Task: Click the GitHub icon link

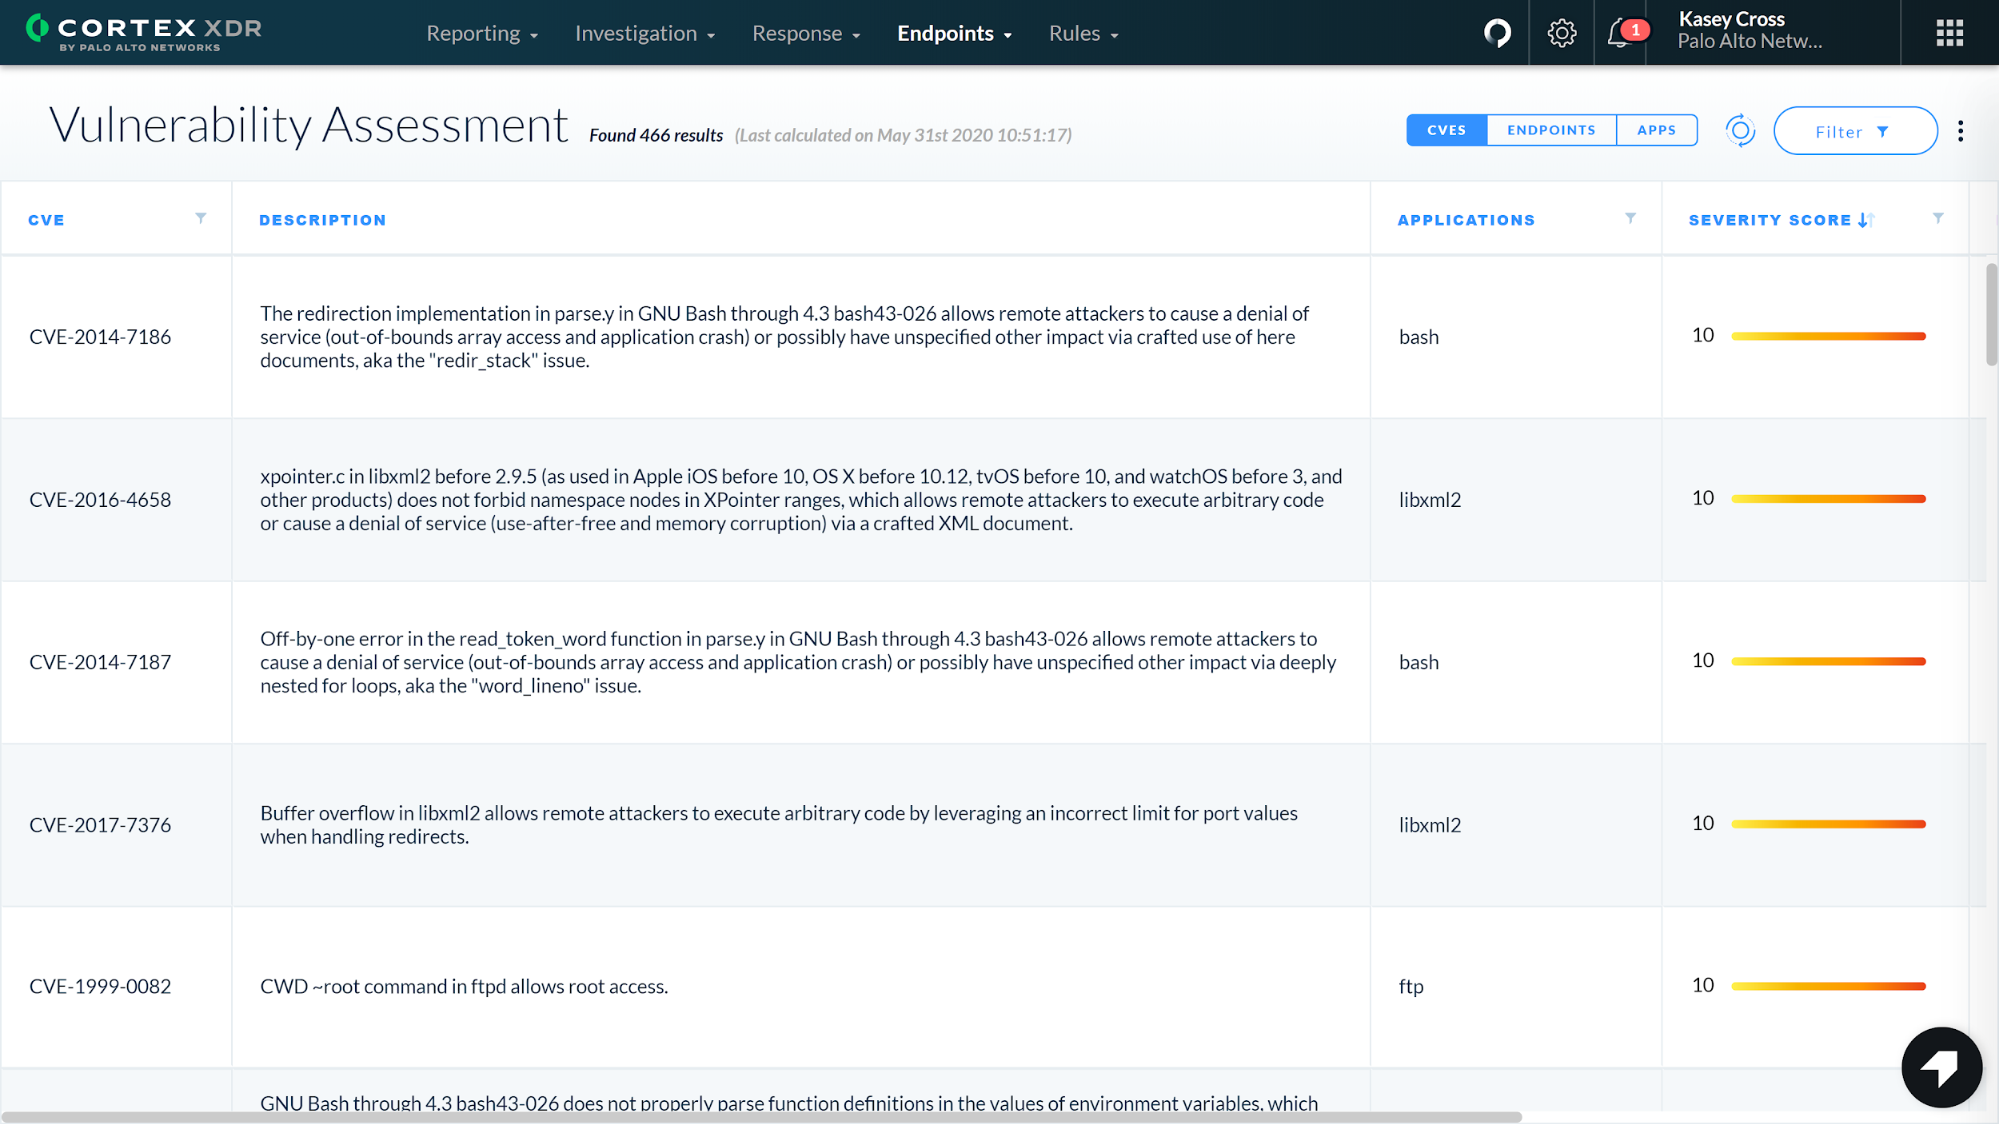Action: pyautogui.click(x=1498, y=32)
